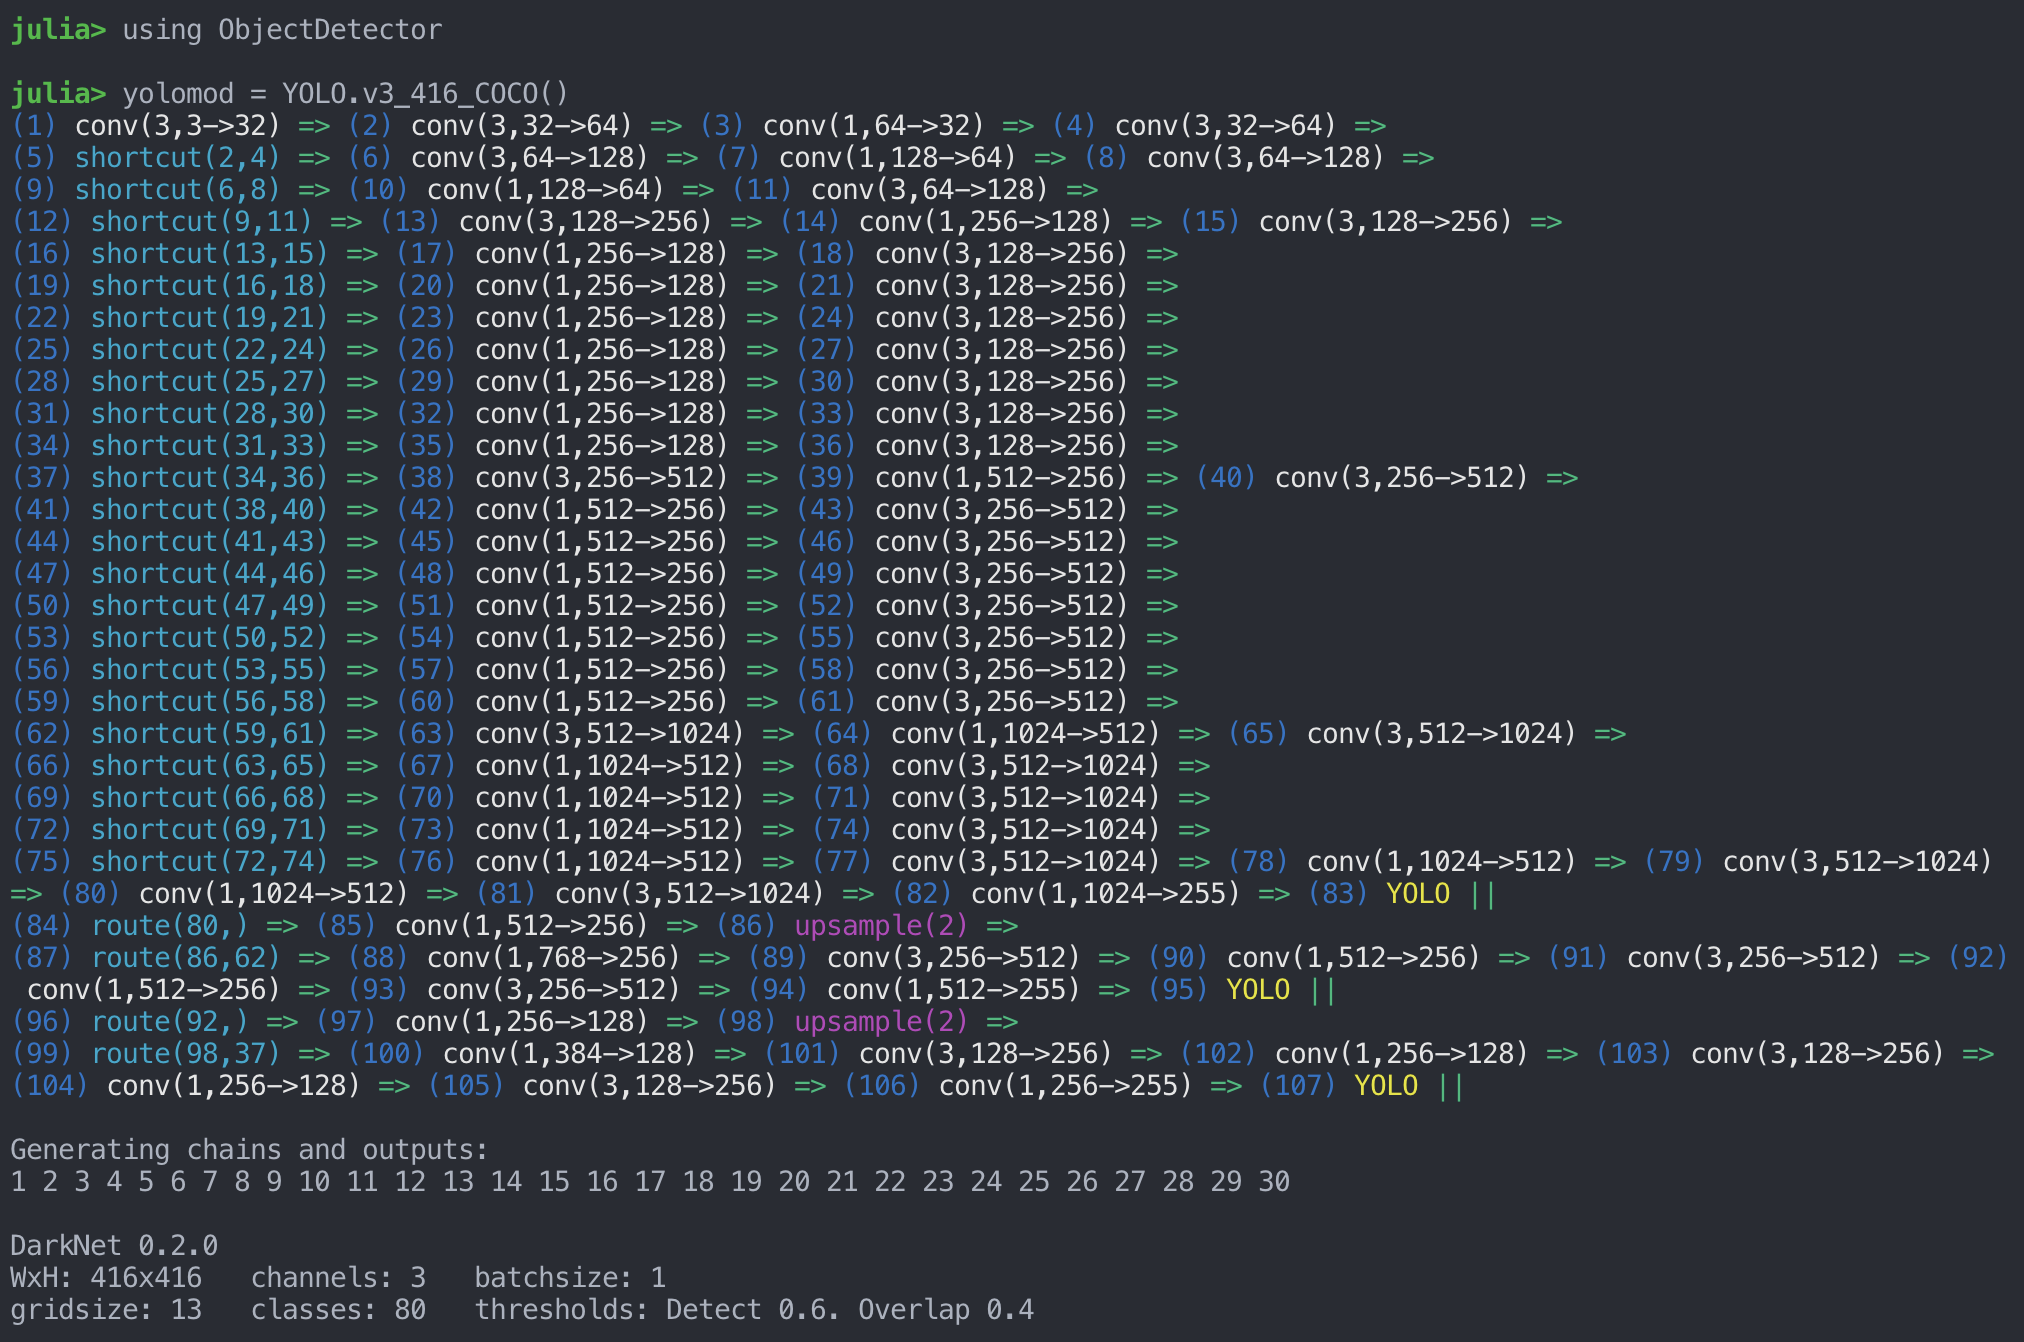The height and width of the screenshot is (1342, 2024).
Task: Click conv(1,1024->255) at layer 82
Action: pyautogui.click(x=1105, y=894)
